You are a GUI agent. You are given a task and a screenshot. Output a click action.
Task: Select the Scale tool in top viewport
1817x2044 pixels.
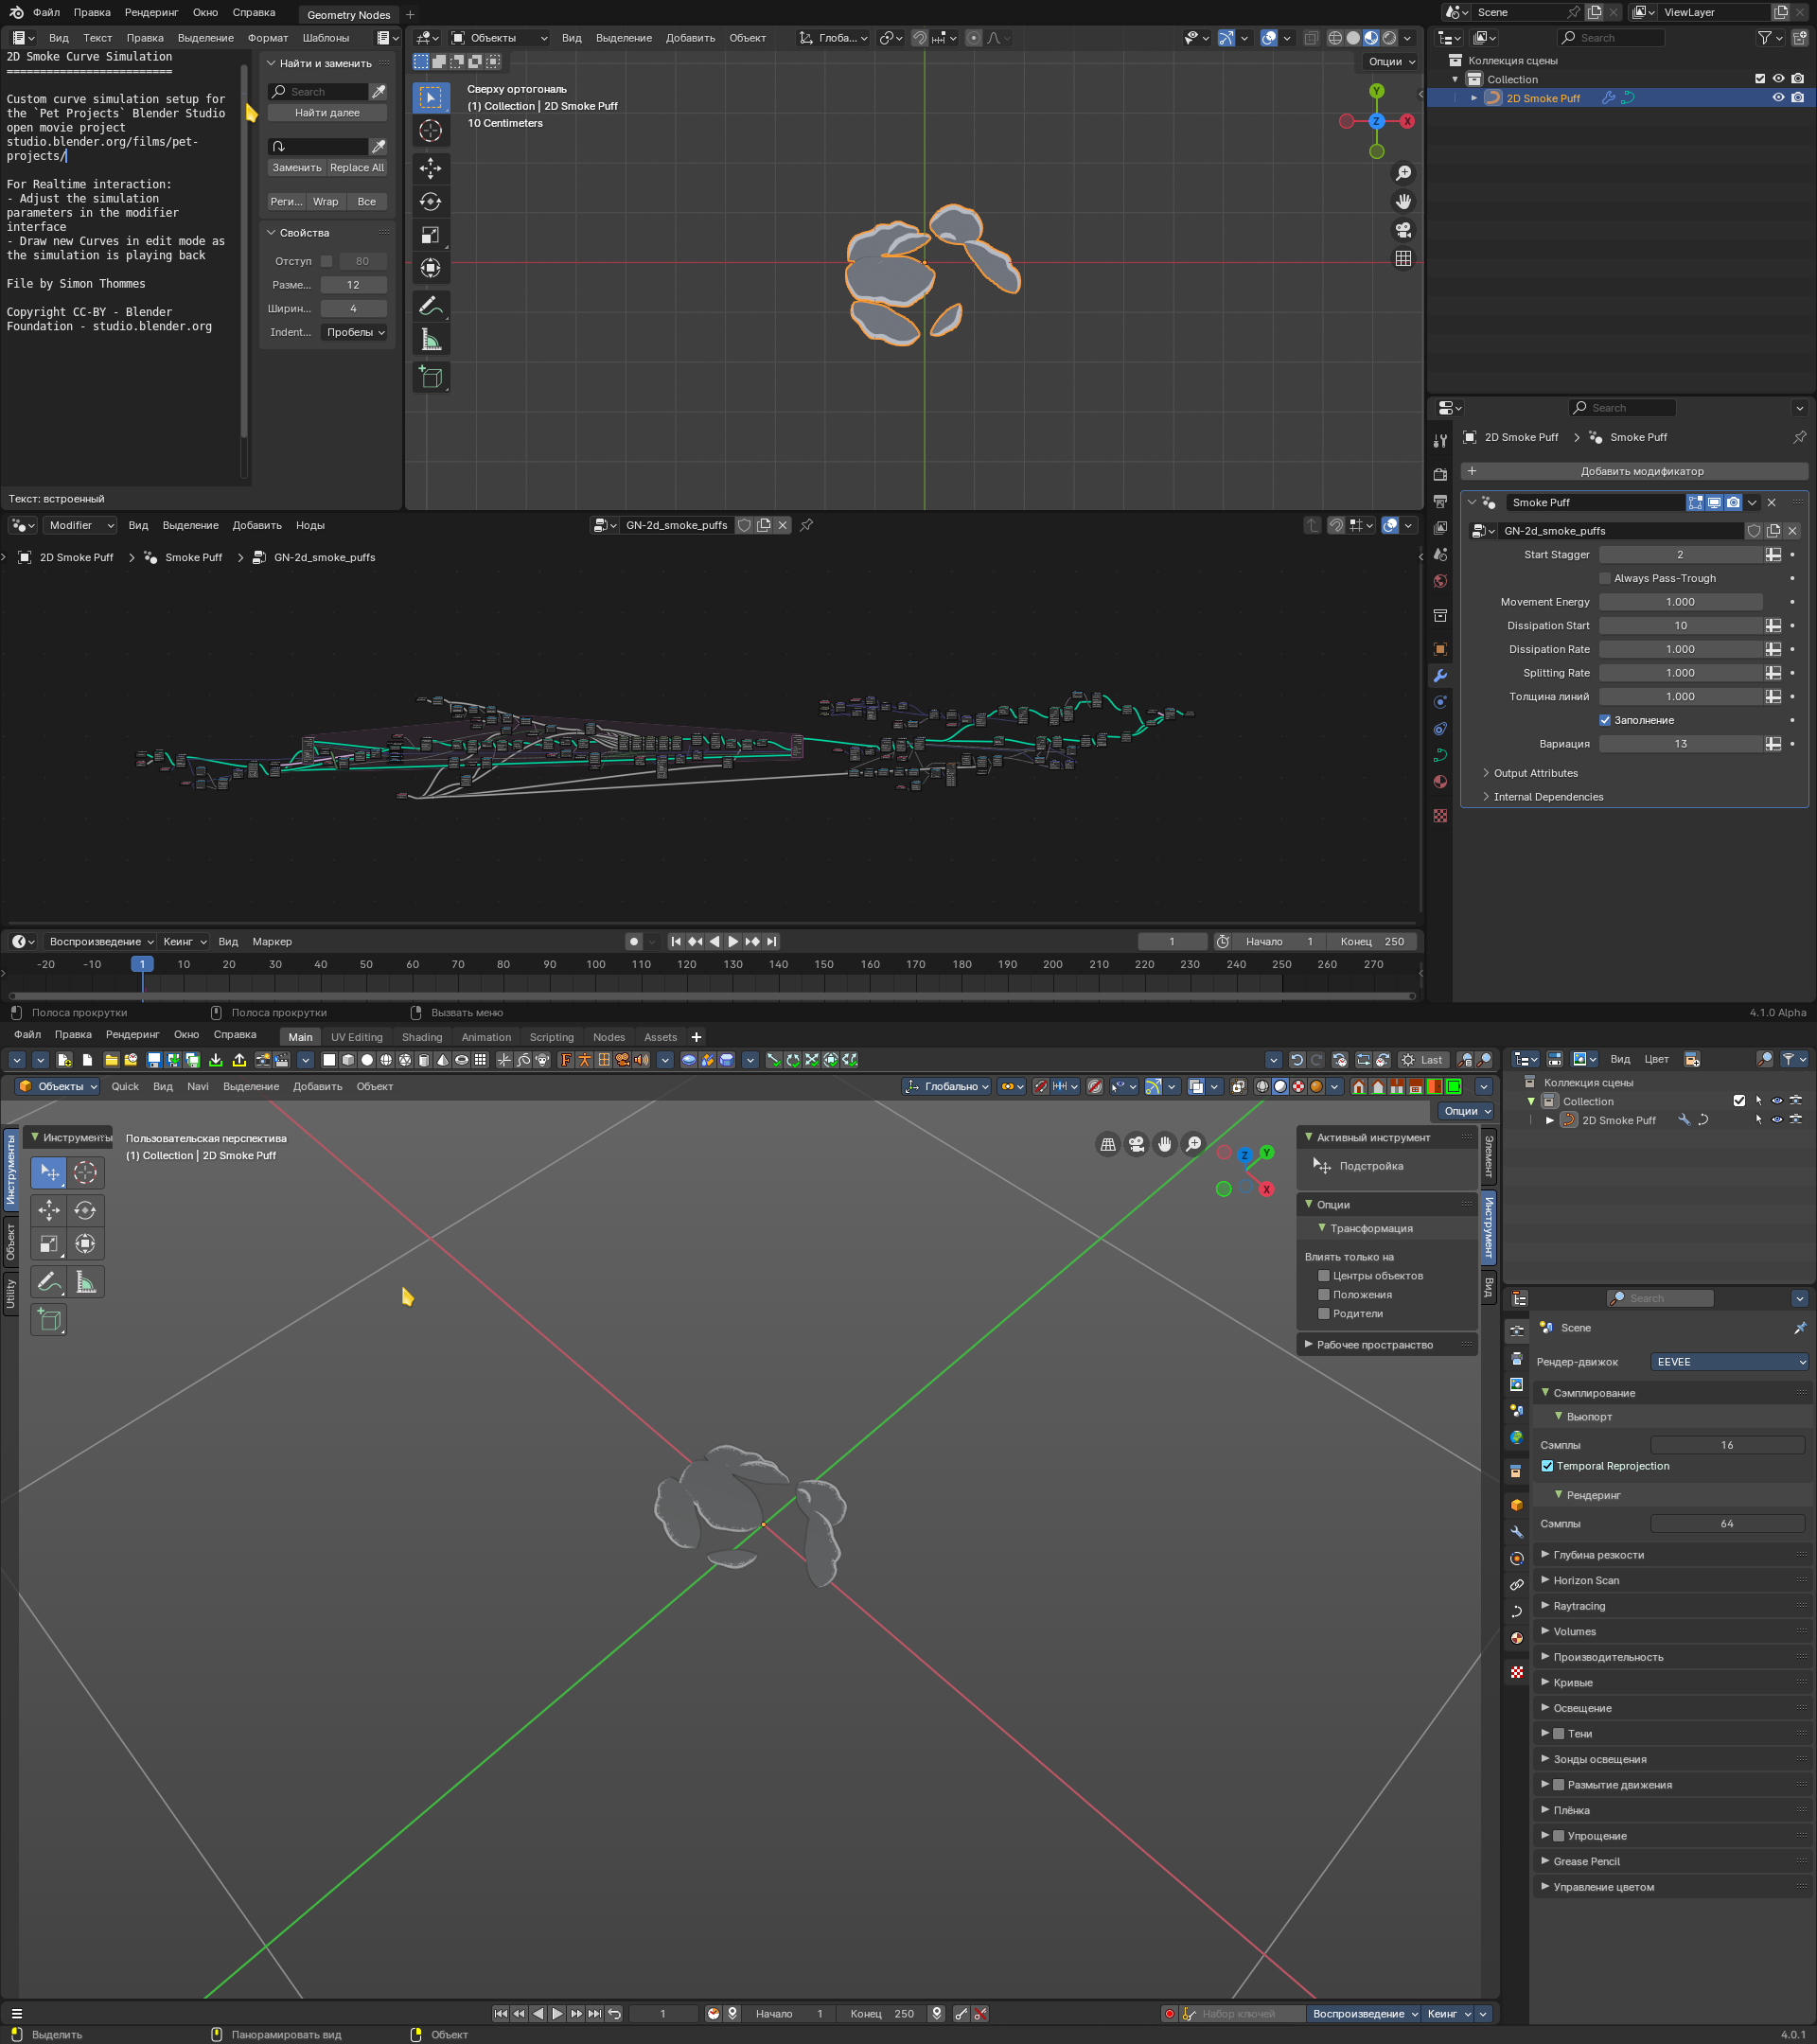click(430, 235)
